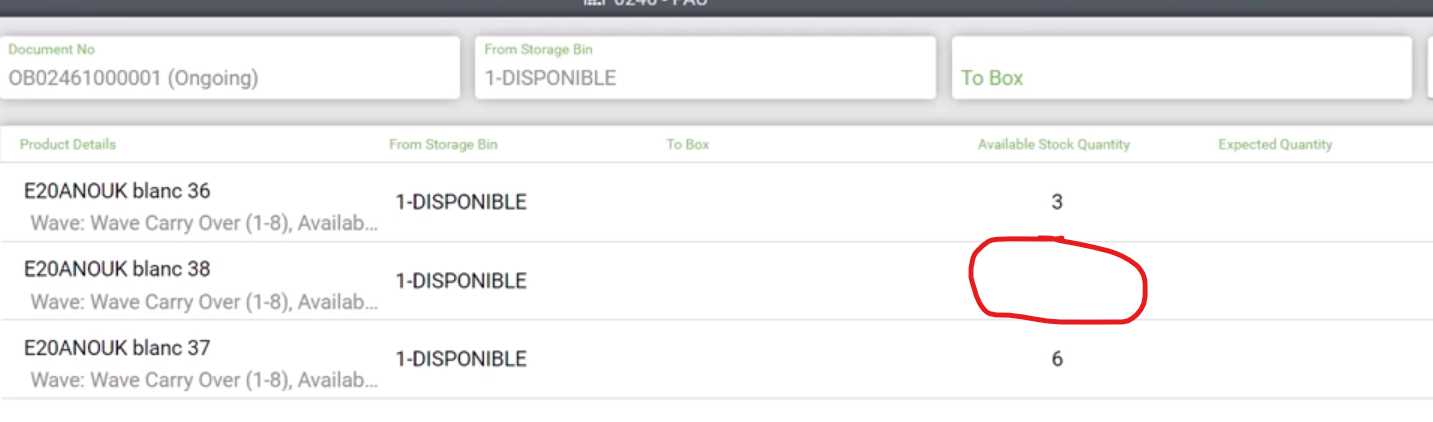
Task: Select the E20ANOUK blanc 36 row
Action: tap(117, 190)
